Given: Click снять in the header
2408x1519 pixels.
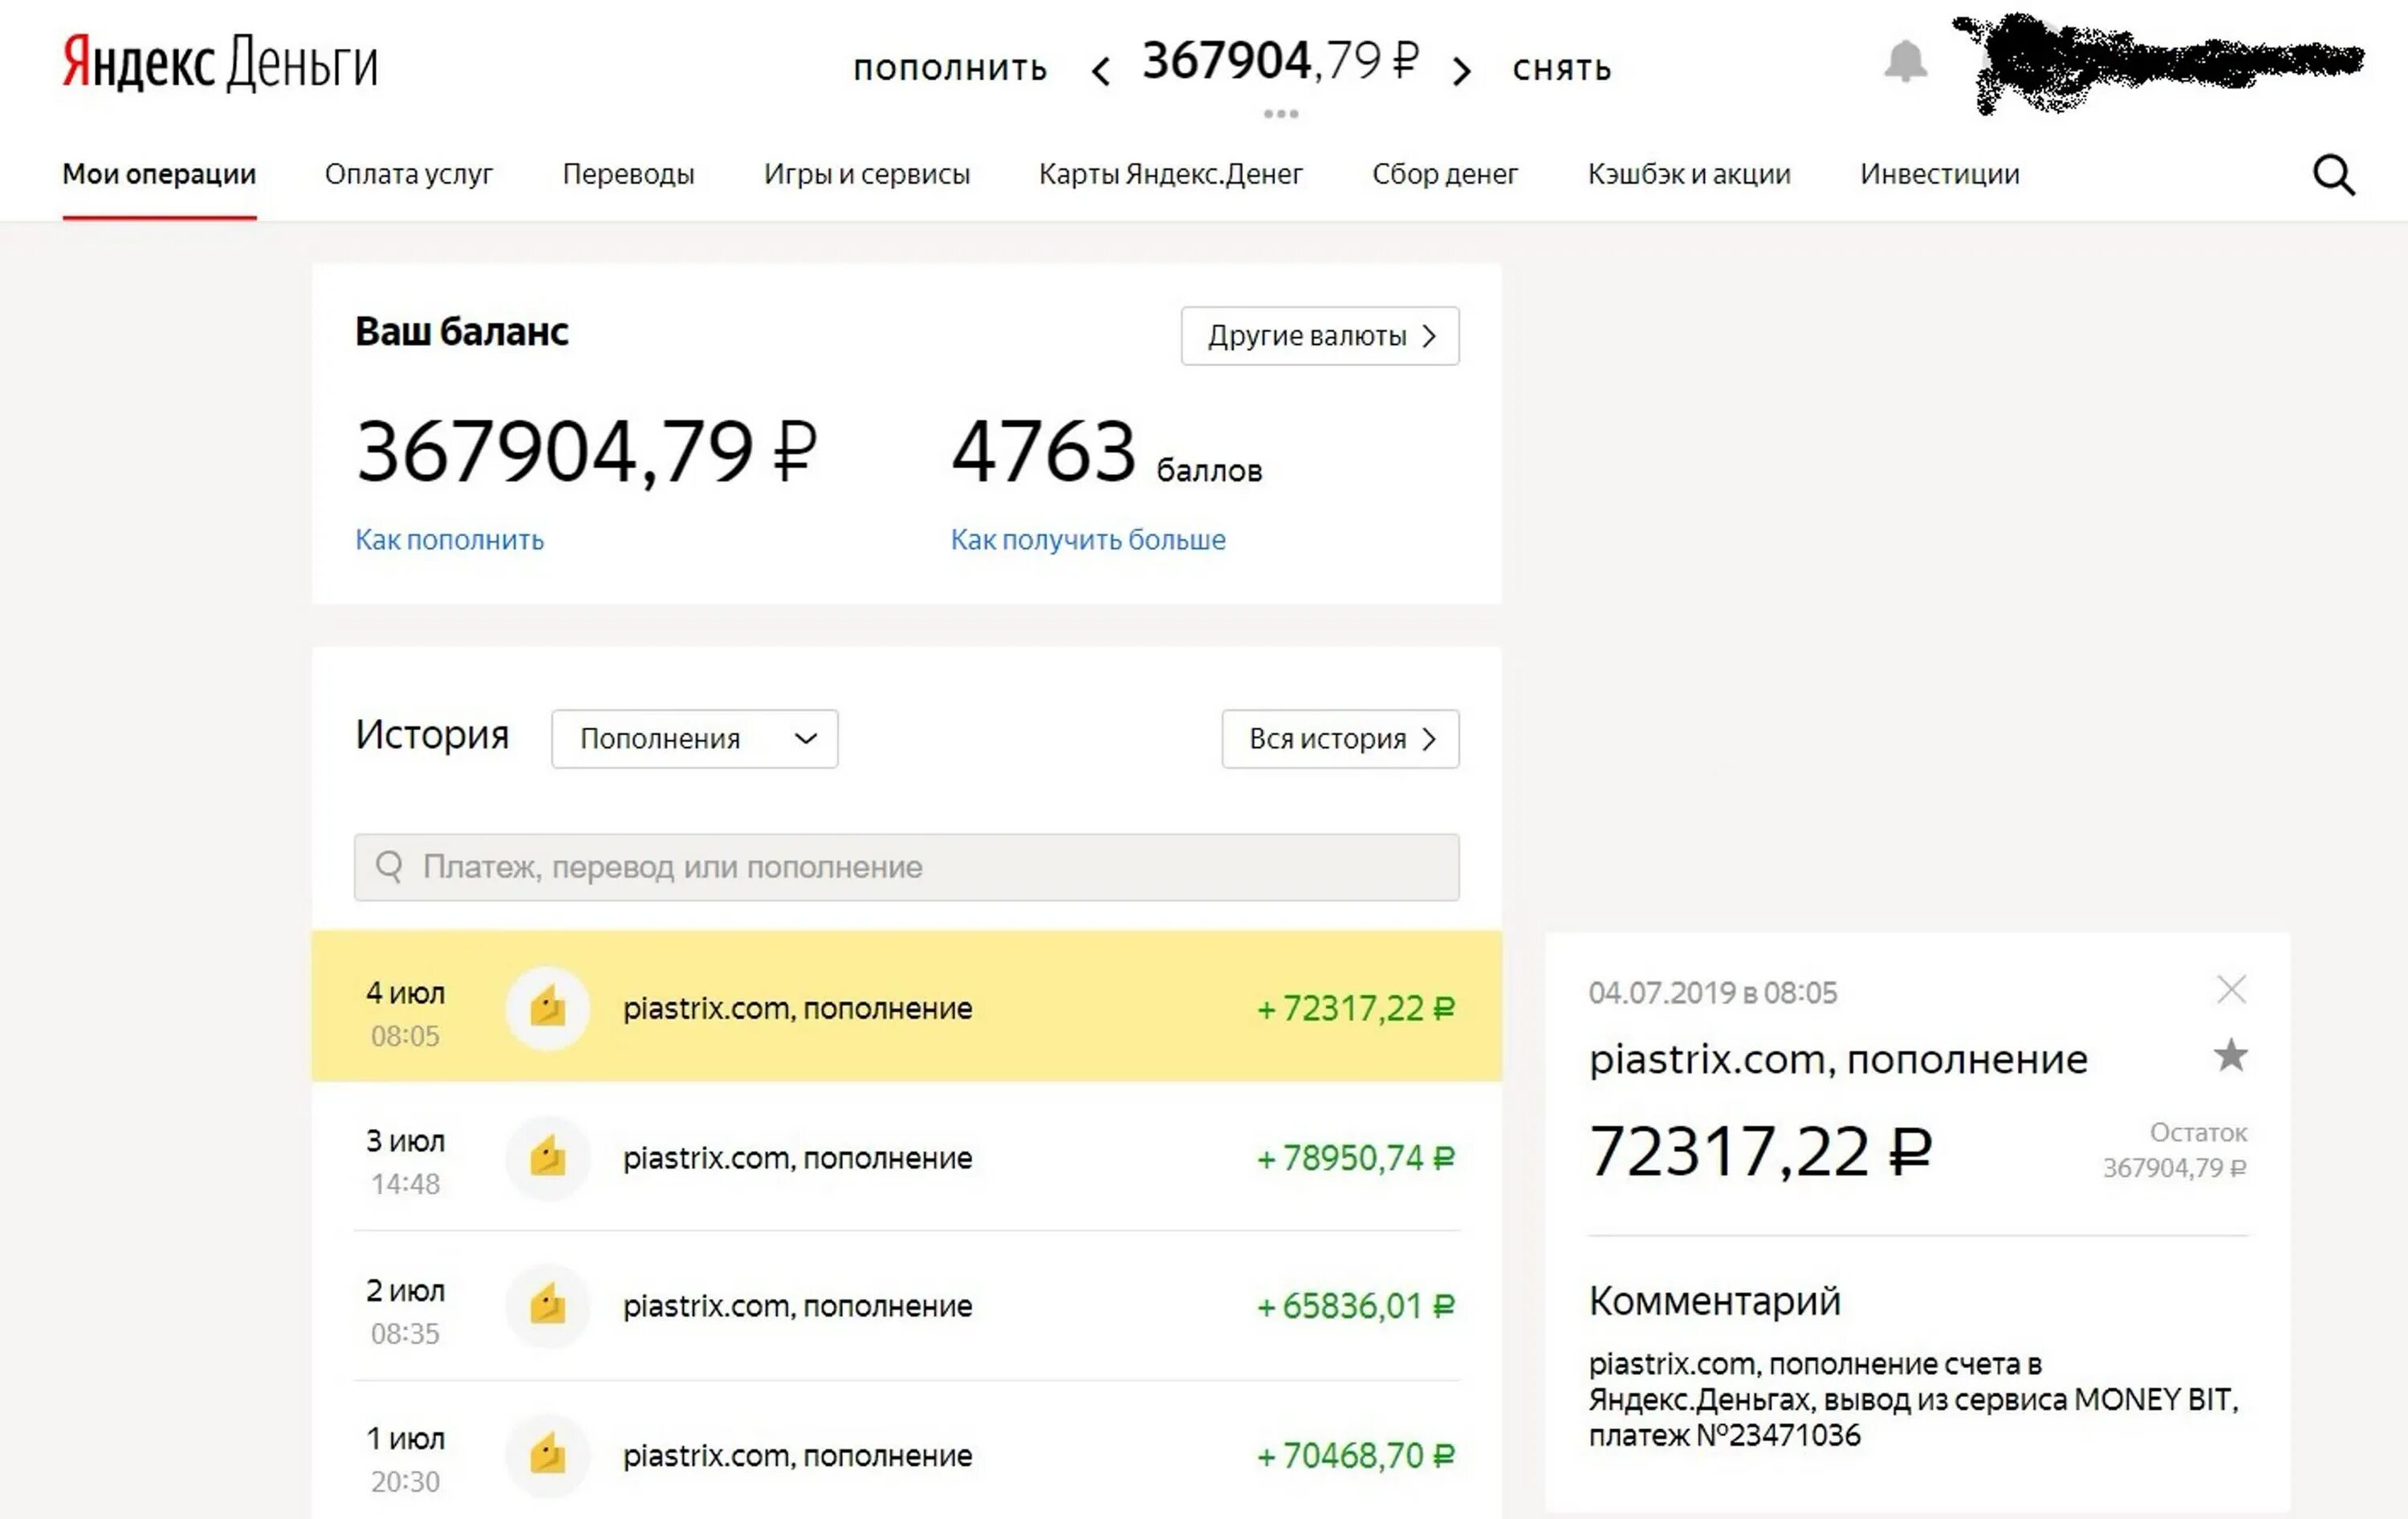Looking at the screenshot, I should tap(1562, 68).
